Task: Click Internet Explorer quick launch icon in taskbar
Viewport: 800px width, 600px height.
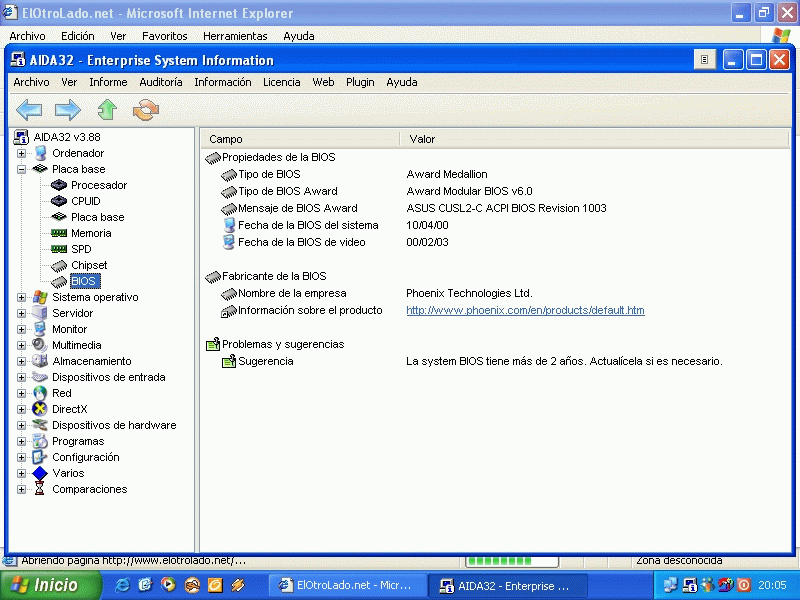Action: 122,585
